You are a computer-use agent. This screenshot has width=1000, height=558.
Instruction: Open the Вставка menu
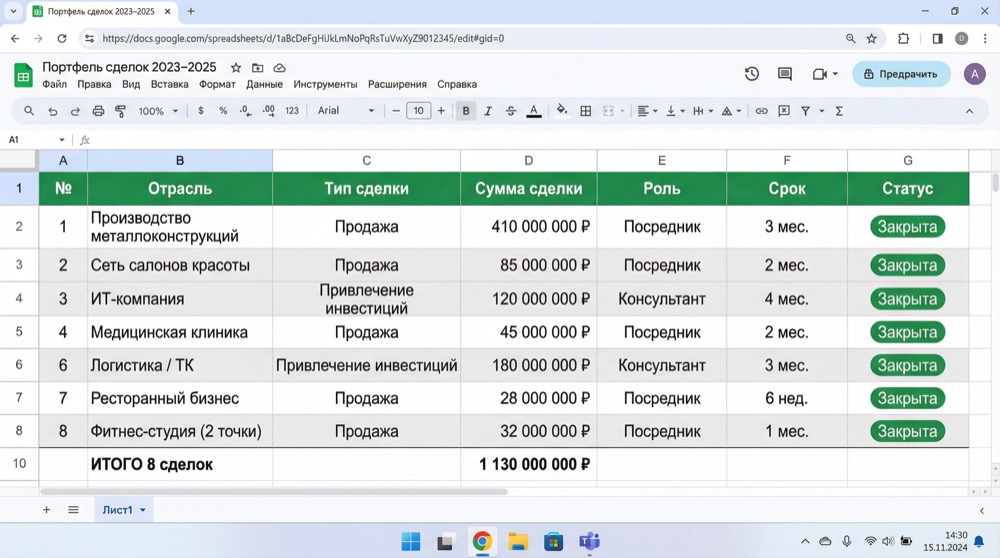[x=170, y=84]
